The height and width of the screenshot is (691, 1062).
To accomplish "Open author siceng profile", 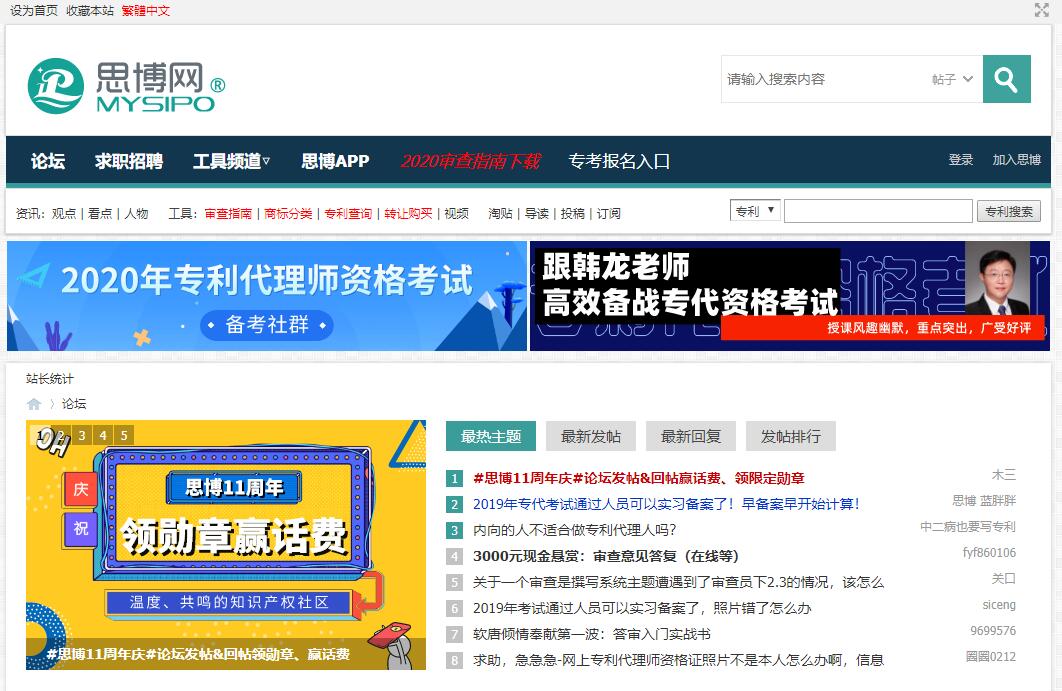I will point(999,604).
